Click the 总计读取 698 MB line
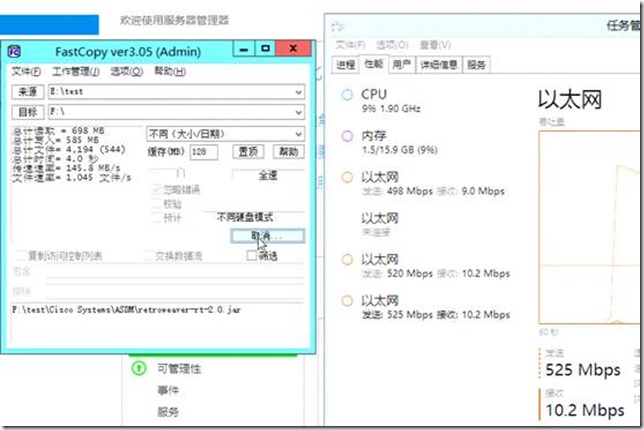 tap(58, 131)
